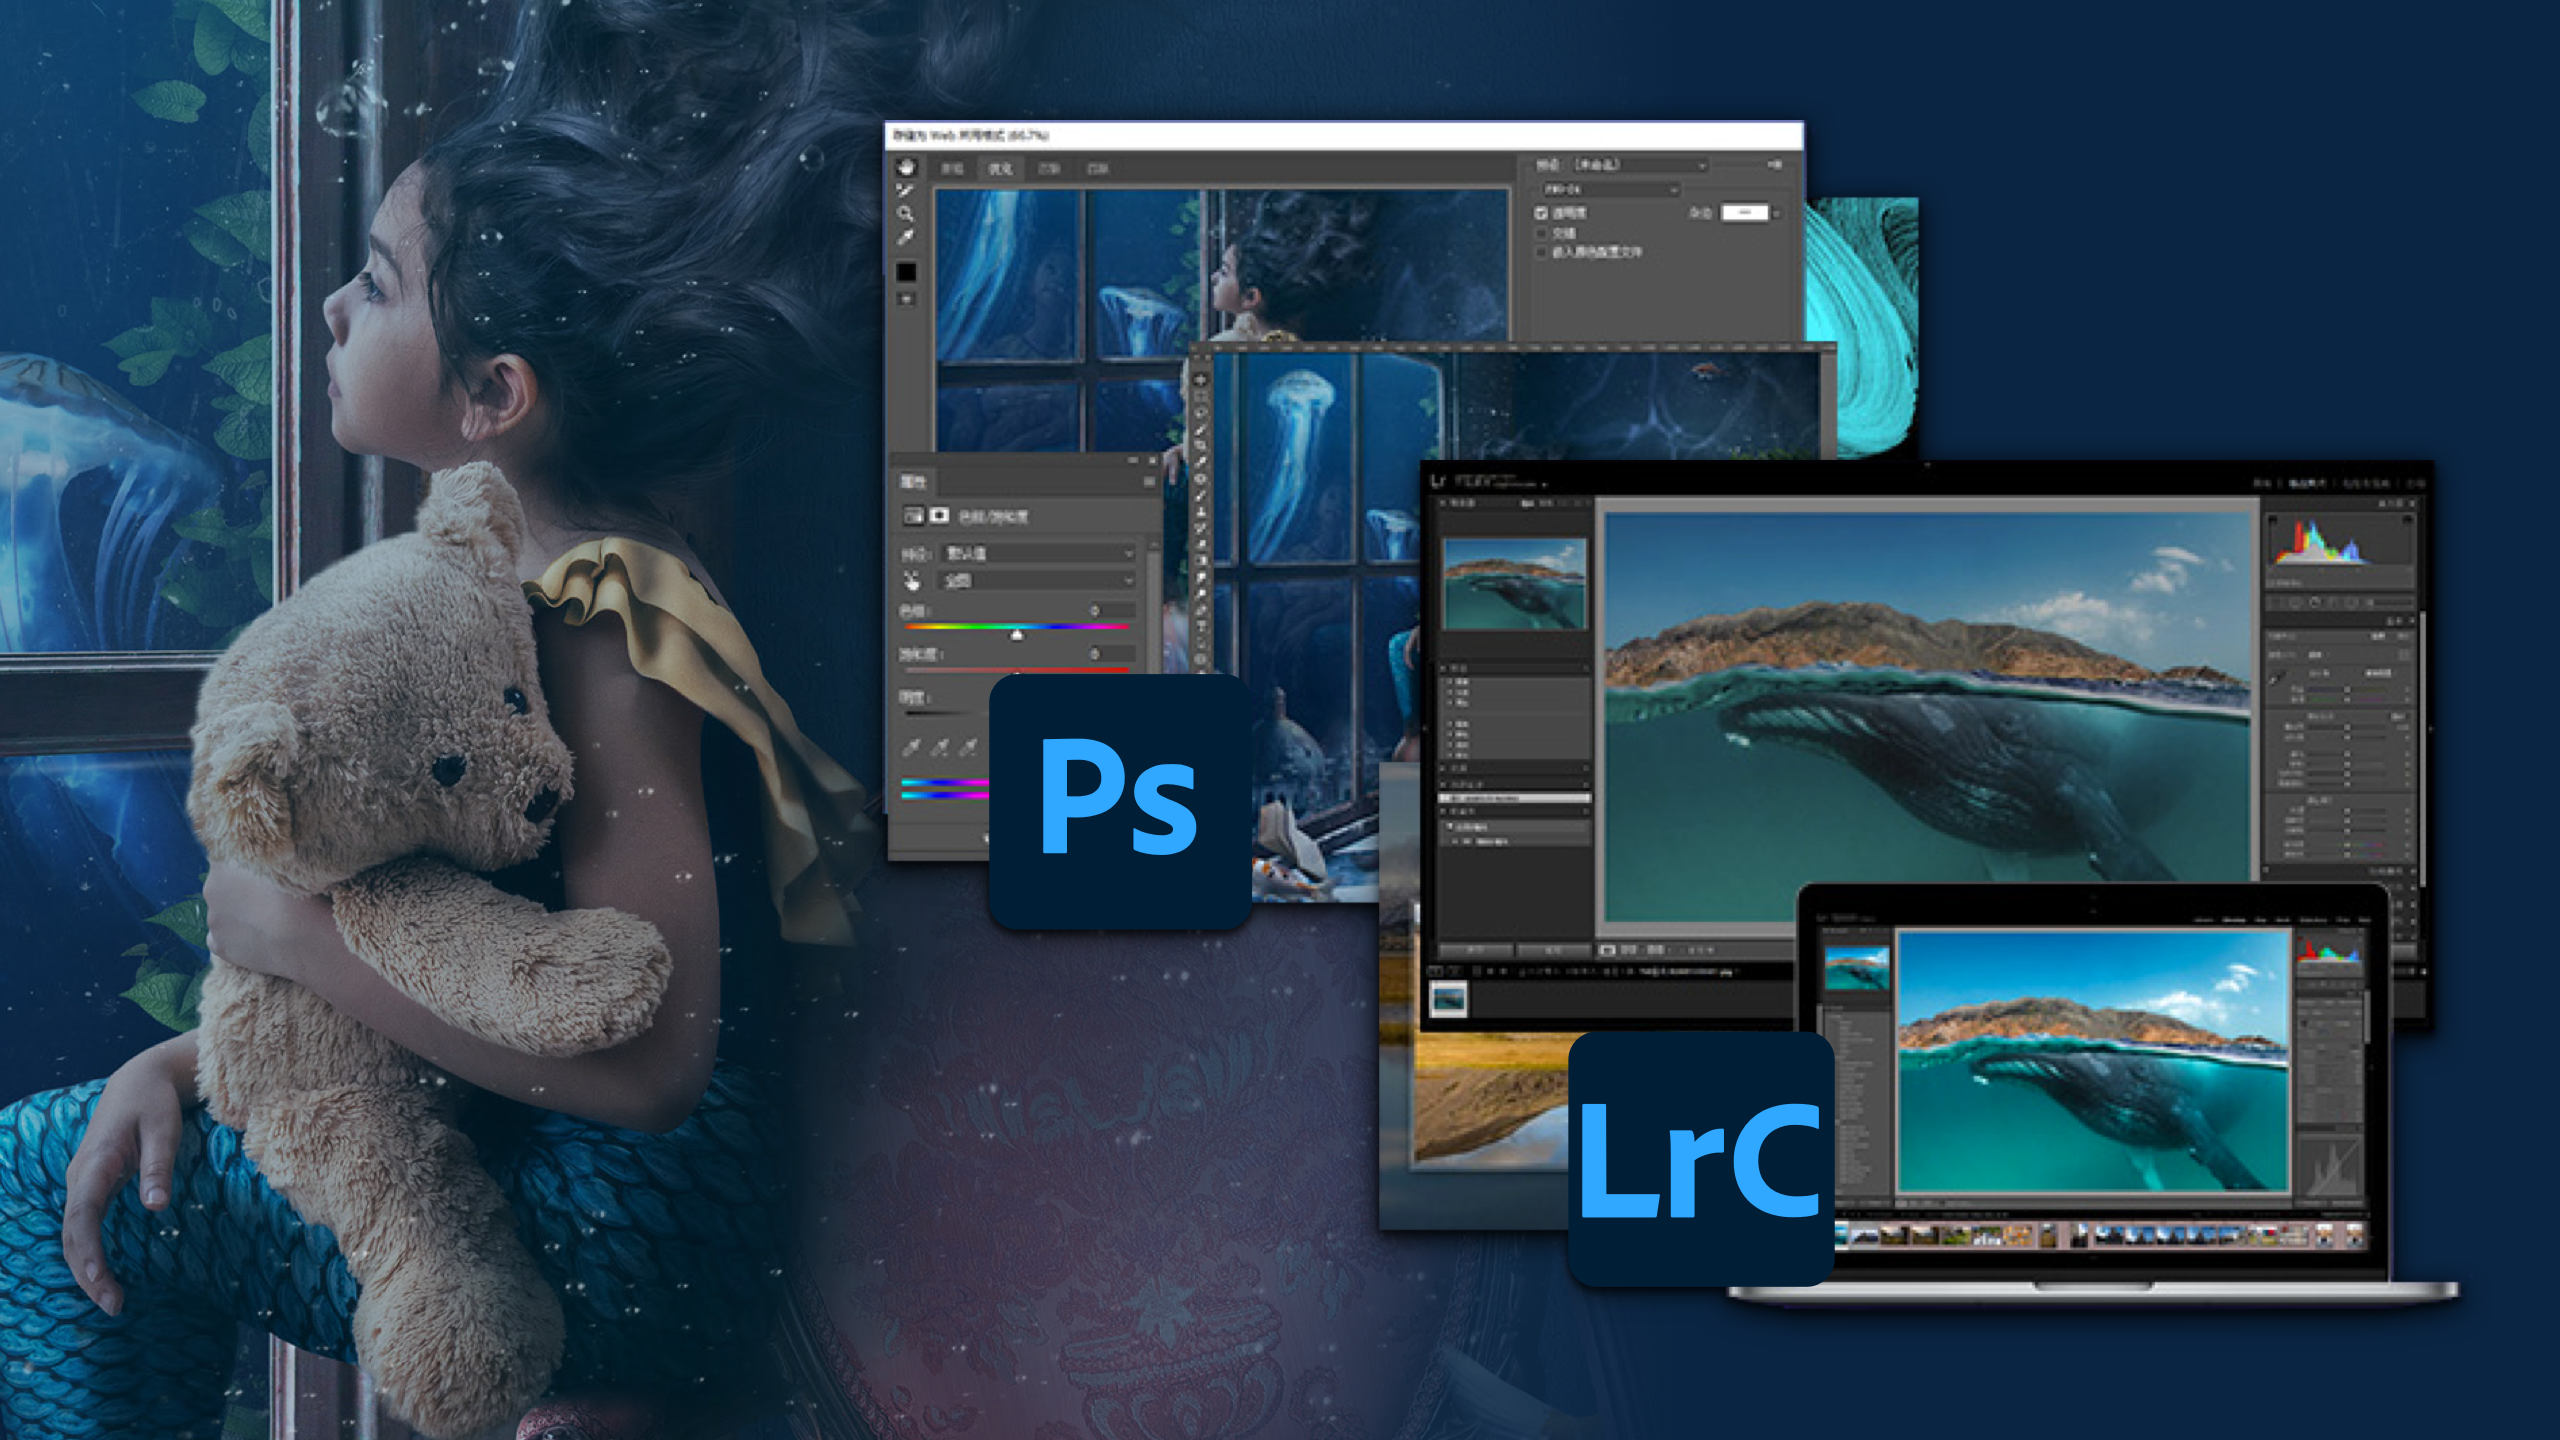Click the Paste button at left panel bottom
The image size is (2560, 1440).
tap(1553, 949)
